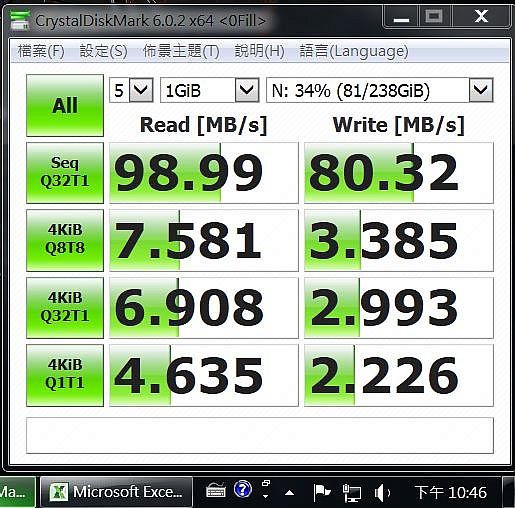This screenshot has width=515, height=508.
Task: Minimize the CrystalDiskMark window
Action: pyautogui.click(x=401, y=16)
